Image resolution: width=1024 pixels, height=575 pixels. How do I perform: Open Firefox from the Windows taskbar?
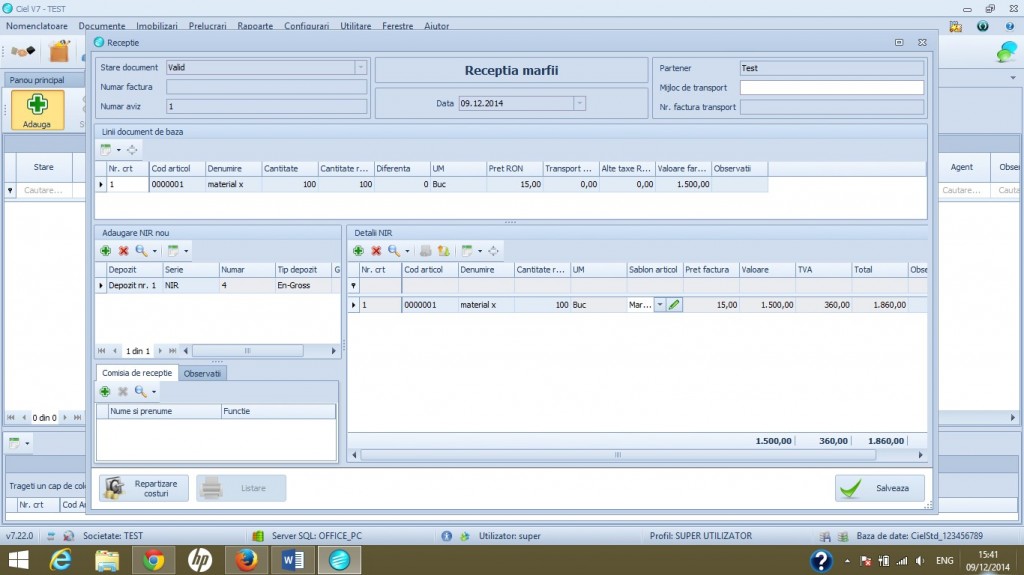point(246,561)
